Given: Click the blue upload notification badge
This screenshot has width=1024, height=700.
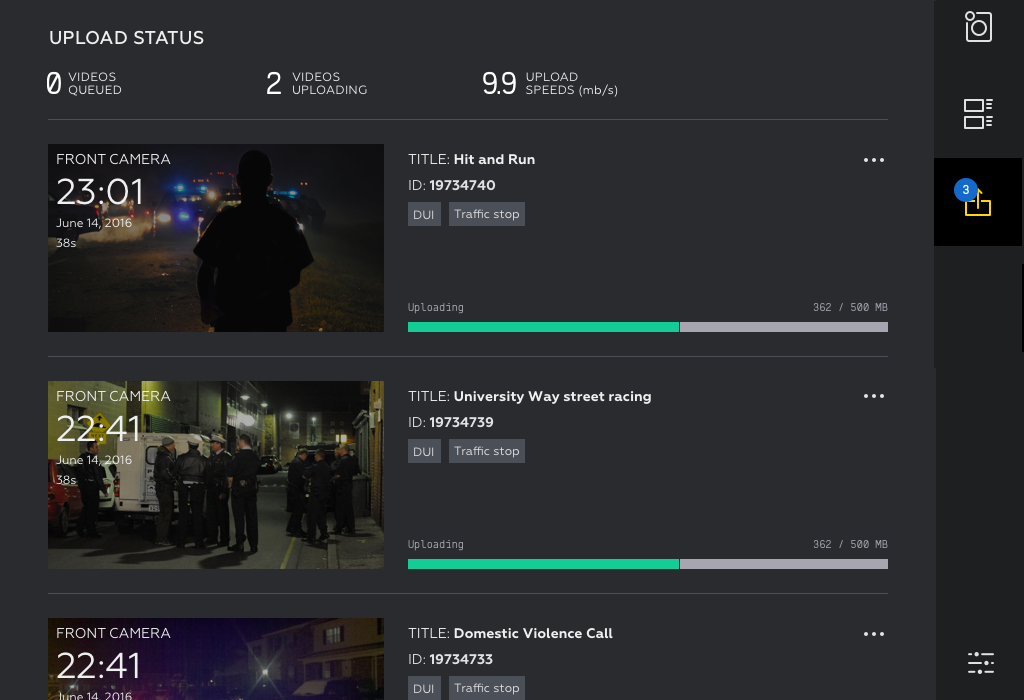Looking at the screenshot, I should (965, 190).
